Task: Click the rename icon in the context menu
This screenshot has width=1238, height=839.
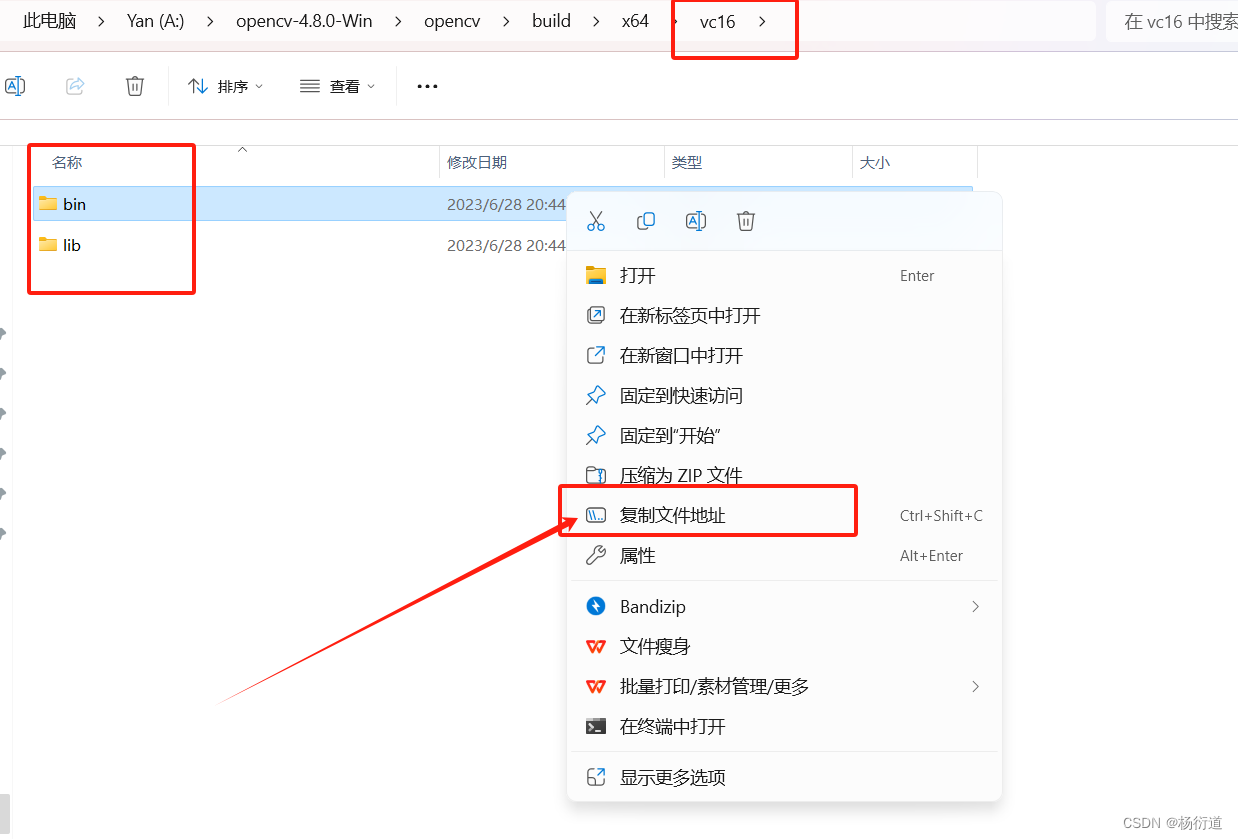Action: click(696, 221)
